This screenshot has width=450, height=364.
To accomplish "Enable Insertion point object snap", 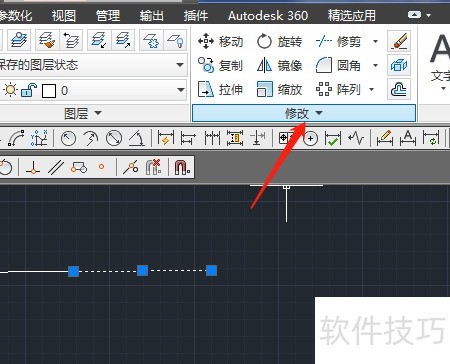I will 79,167.
